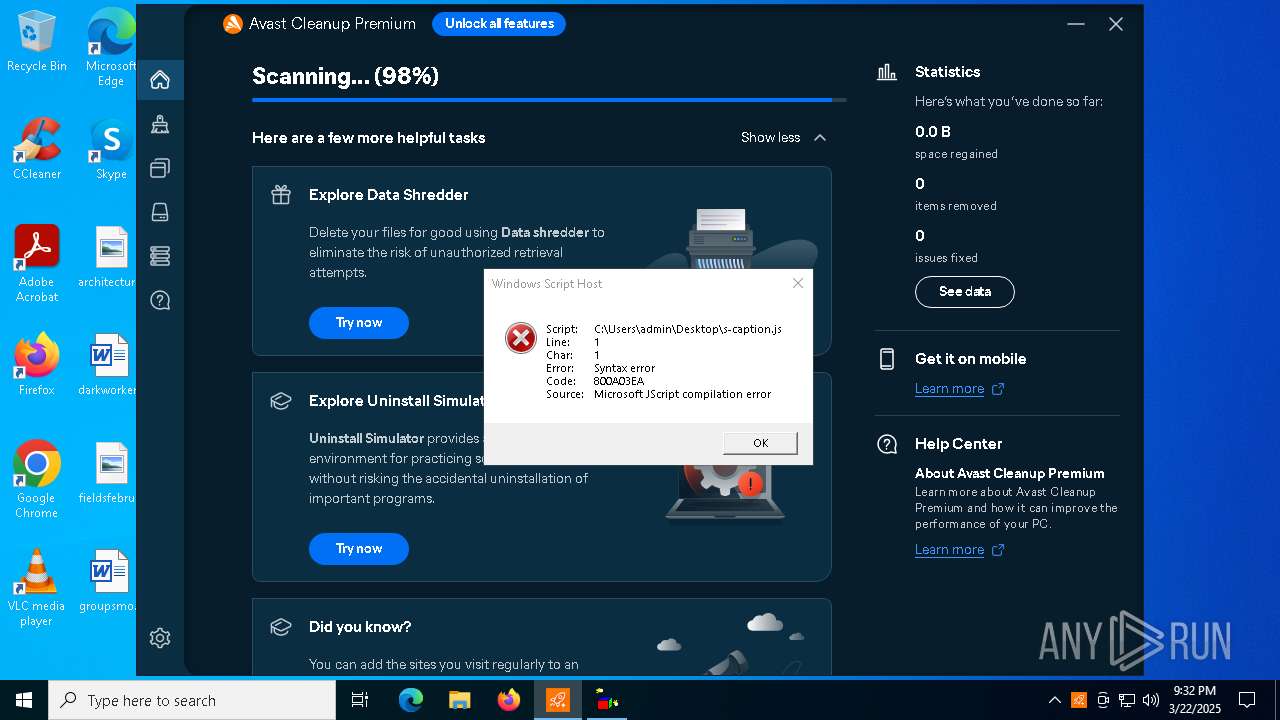This screenshot has width=1280, height=720.
Task: Click the Windows search box
Action: (192, 700)
